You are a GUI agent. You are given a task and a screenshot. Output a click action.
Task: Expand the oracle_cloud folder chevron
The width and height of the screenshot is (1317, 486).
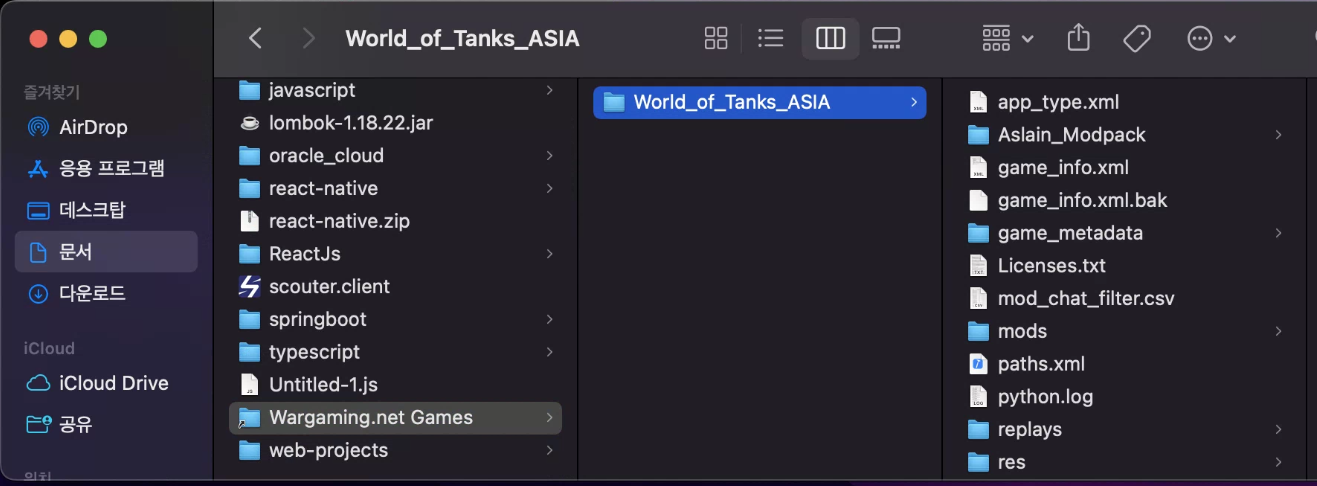tap(549, 155)
